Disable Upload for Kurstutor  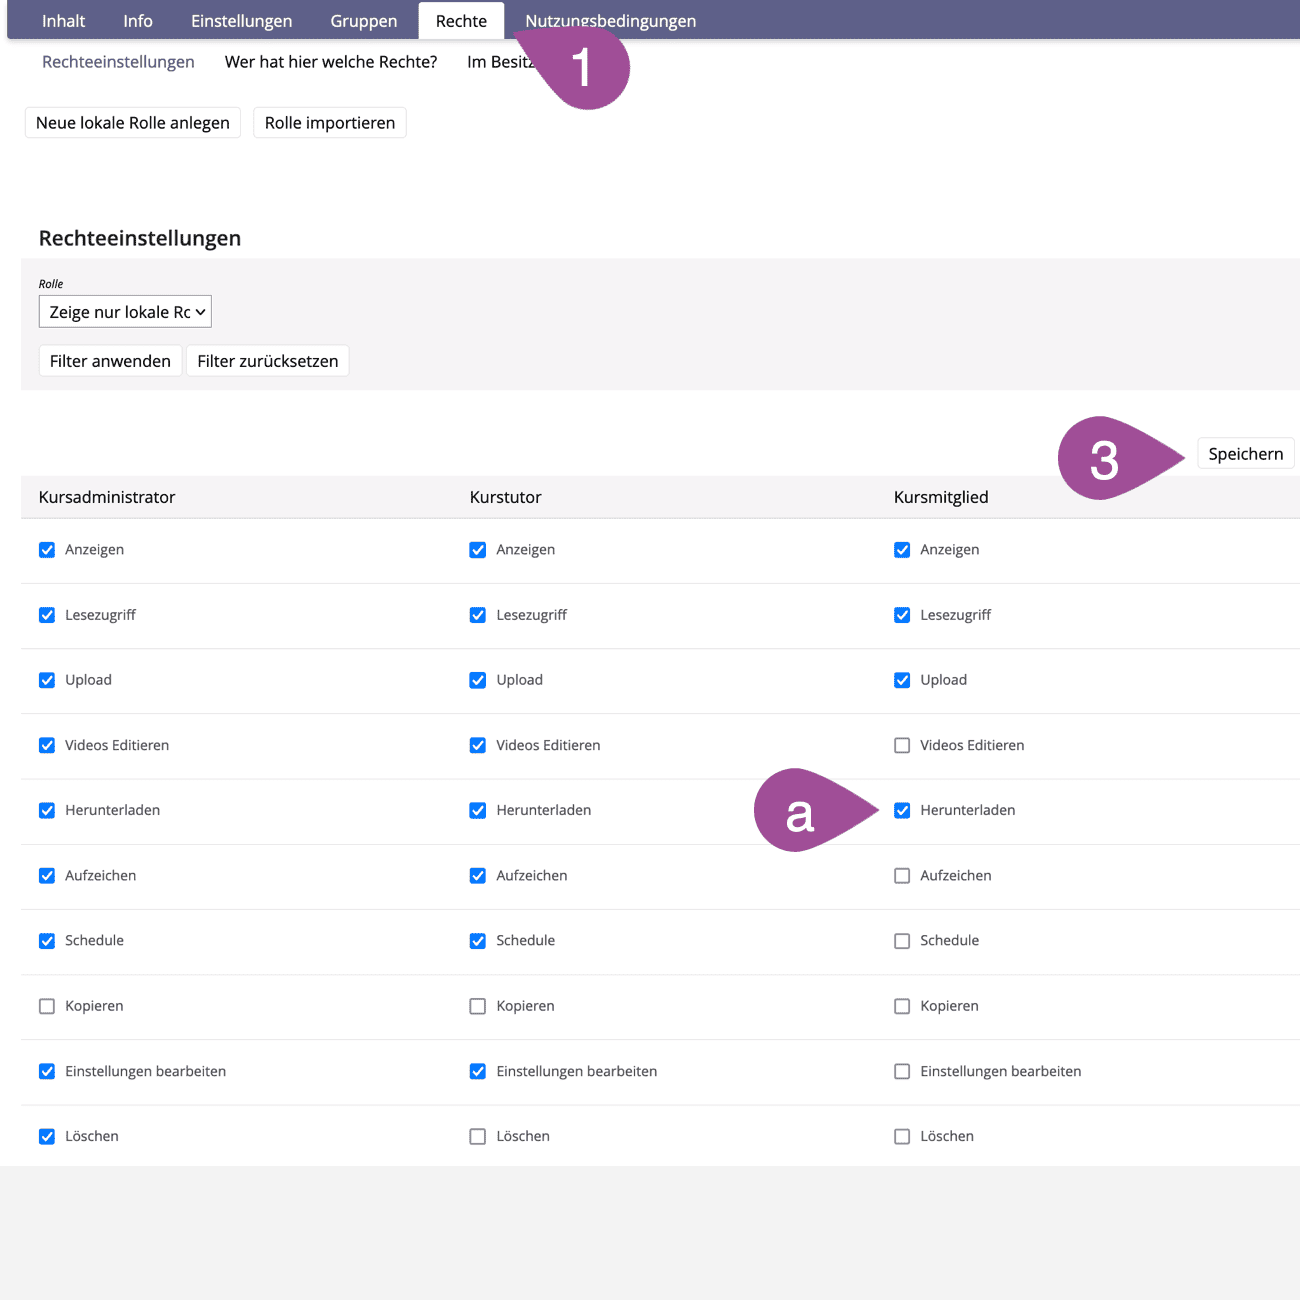click(478, 680)
